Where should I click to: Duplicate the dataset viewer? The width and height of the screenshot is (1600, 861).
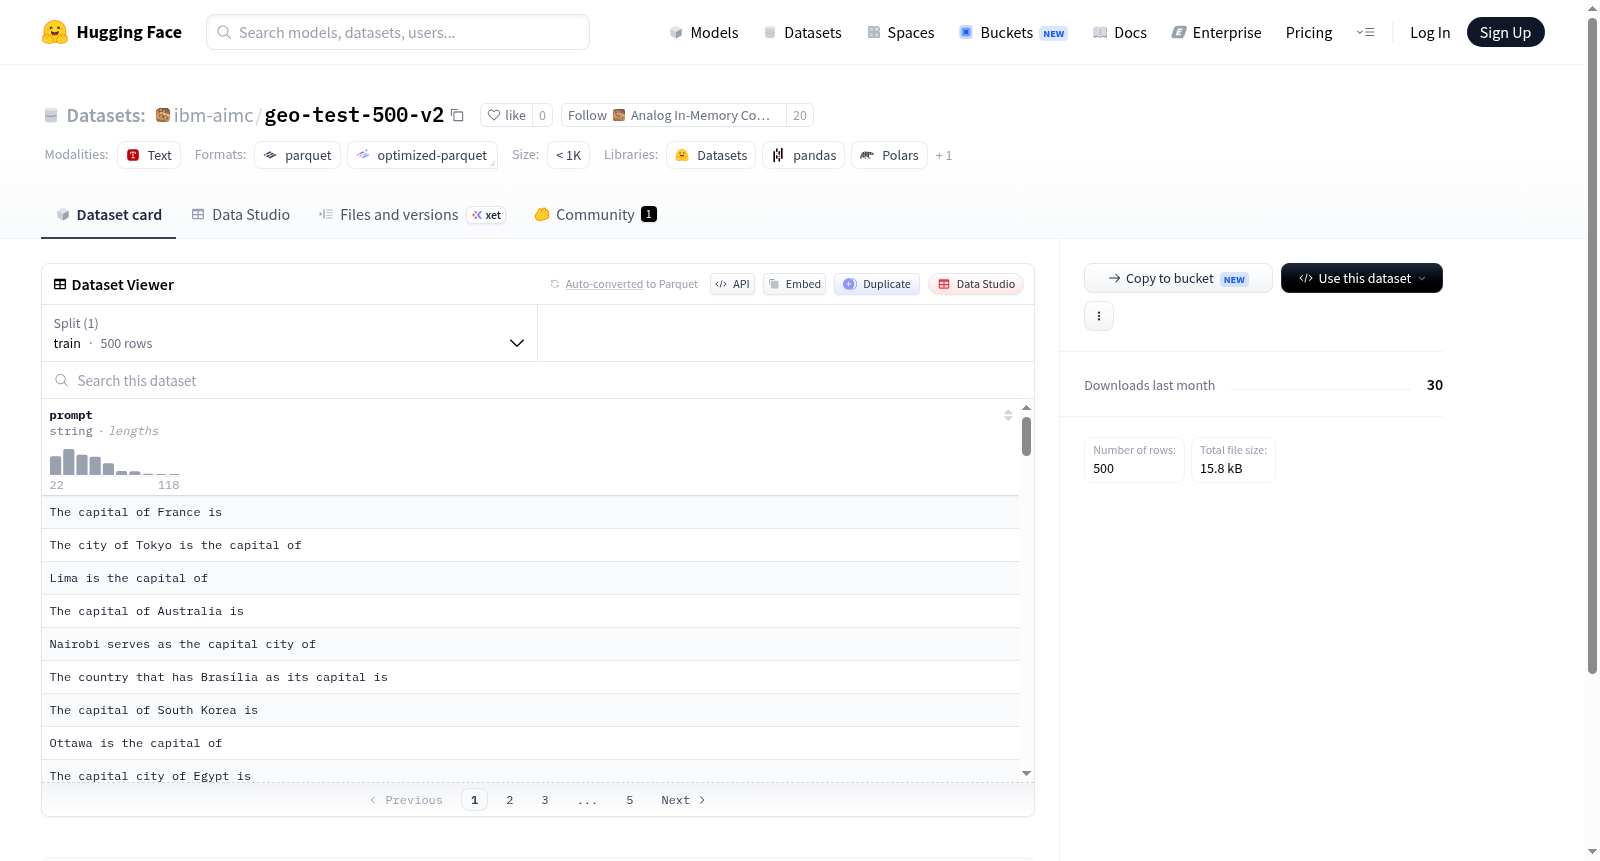point(877,284)
